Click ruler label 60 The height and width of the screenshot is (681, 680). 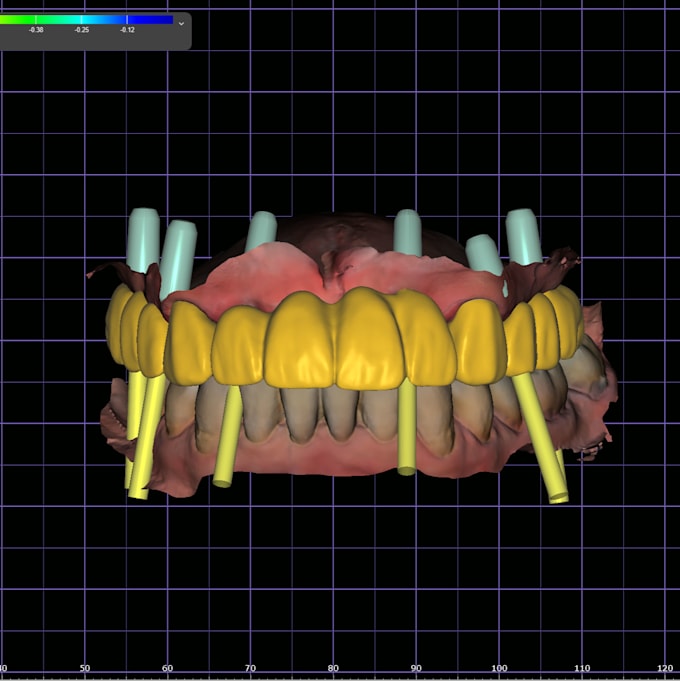point(168,668)
